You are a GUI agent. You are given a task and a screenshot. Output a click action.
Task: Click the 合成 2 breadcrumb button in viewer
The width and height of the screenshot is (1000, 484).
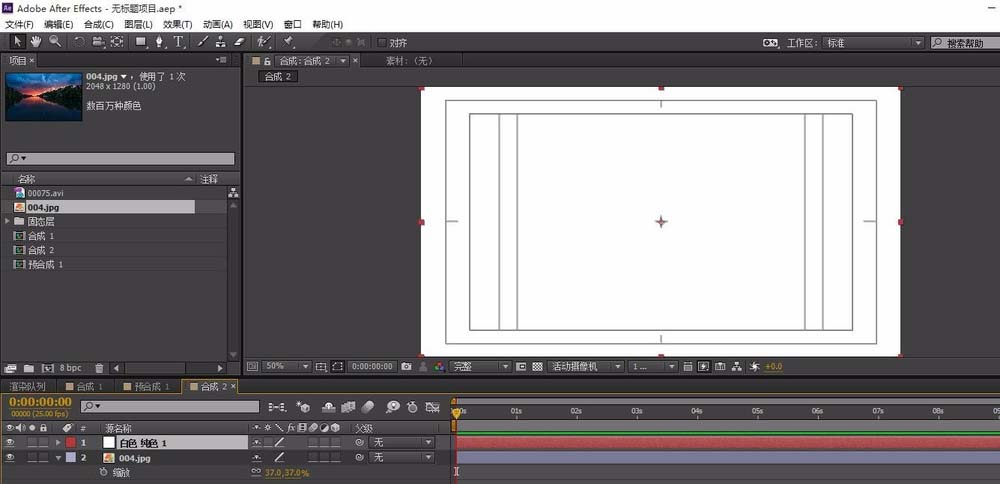[278, 77]
